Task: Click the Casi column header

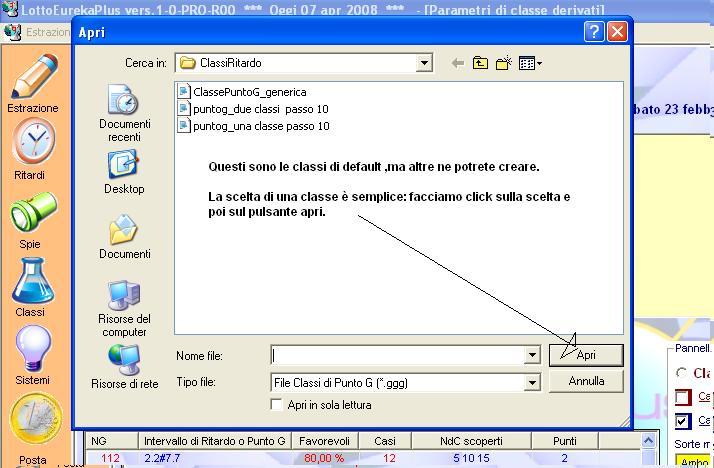Action: [385, 441]
